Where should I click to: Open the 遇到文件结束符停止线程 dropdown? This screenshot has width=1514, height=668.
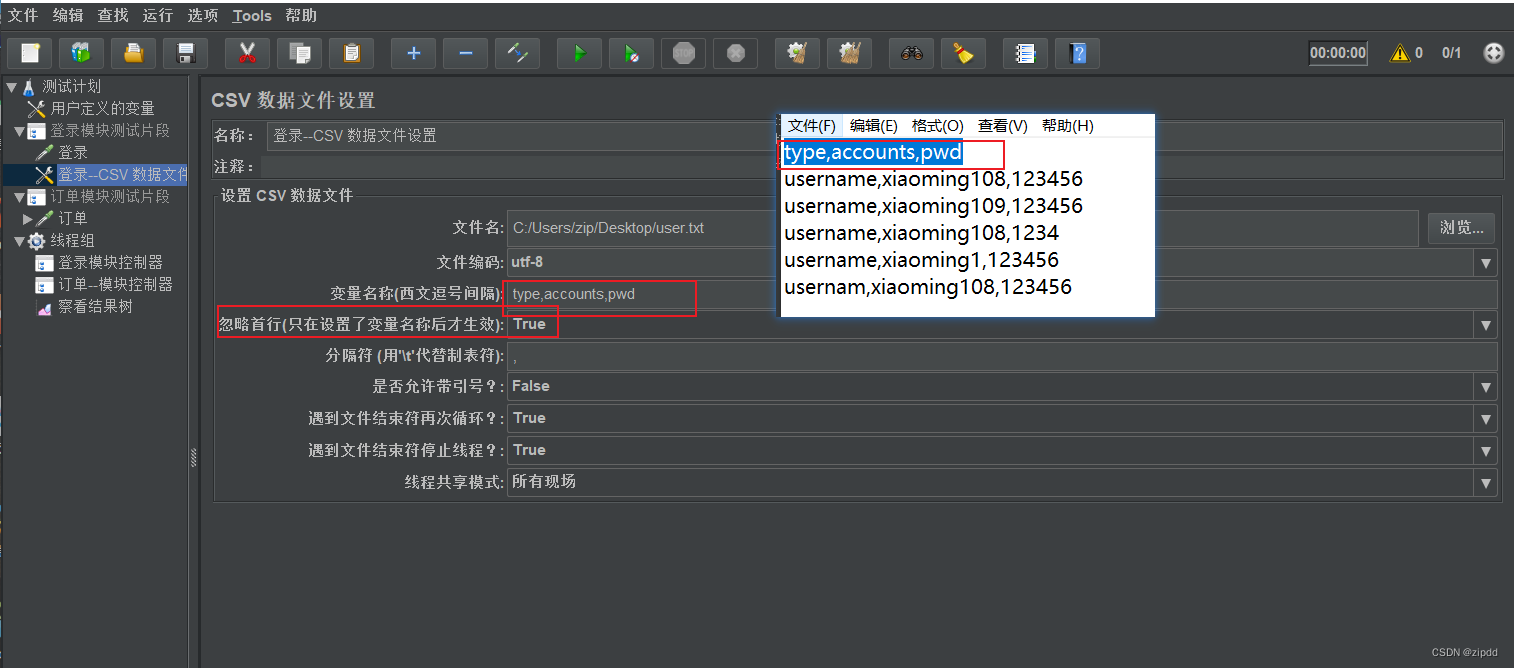1486,451
